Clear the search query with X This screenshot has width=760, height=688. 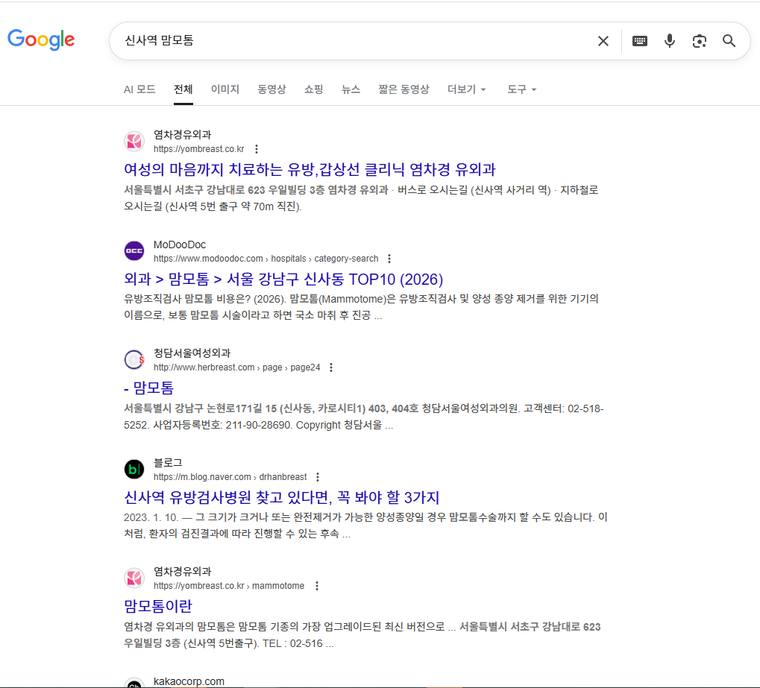tap(603, 41)
